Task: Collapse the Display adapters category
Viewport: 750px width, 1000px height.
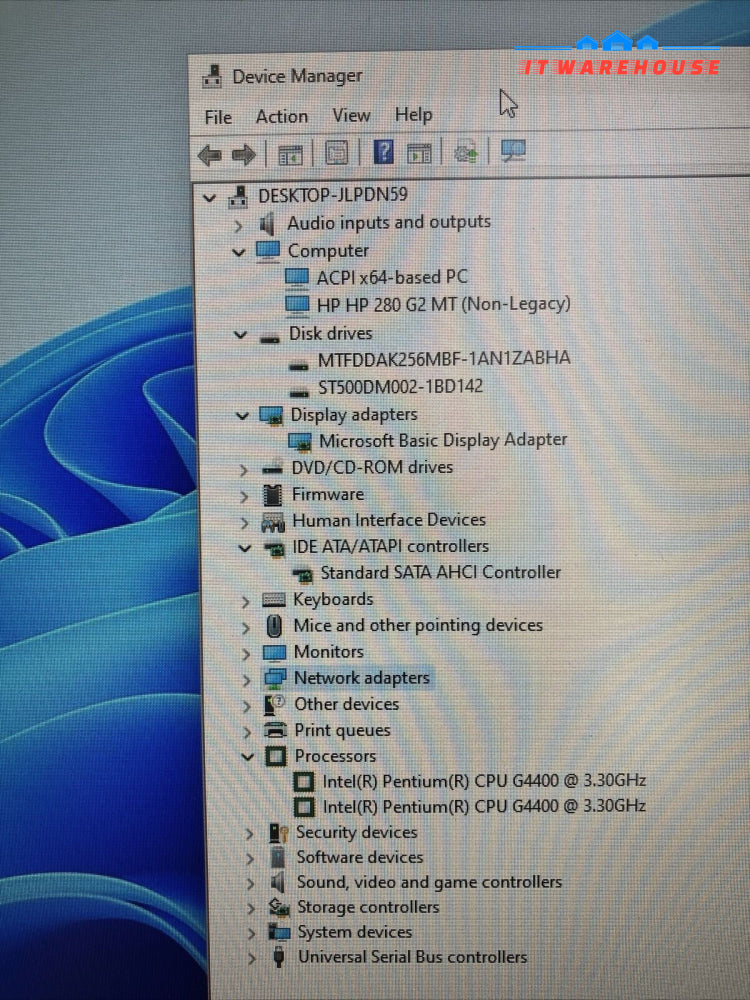Action: click(x=242, y=416)
